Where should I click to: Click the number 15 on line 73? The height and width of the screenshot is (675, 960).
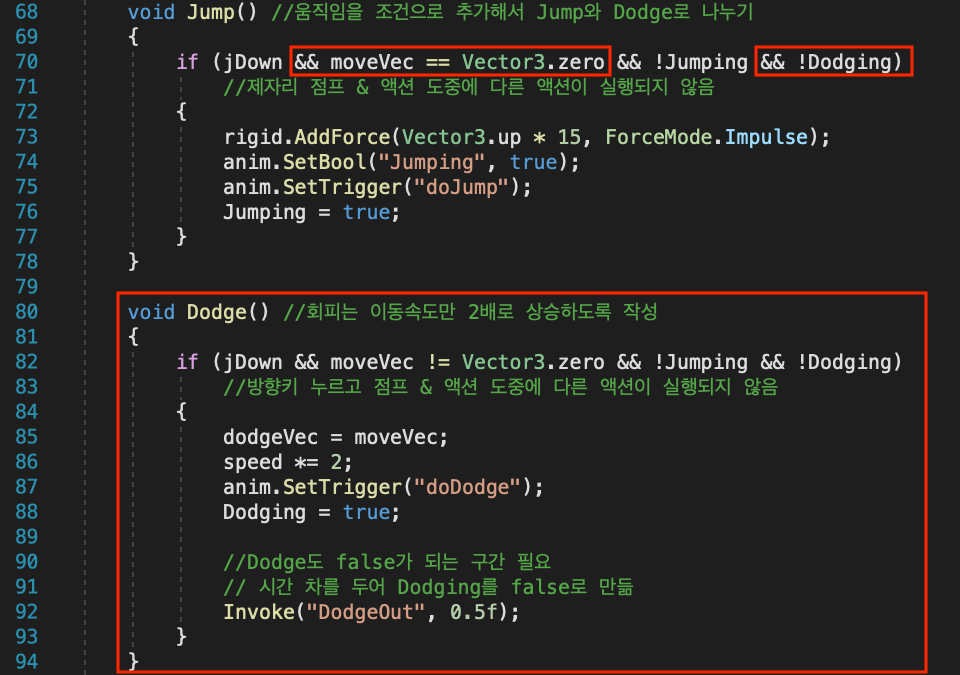(569, 137)
